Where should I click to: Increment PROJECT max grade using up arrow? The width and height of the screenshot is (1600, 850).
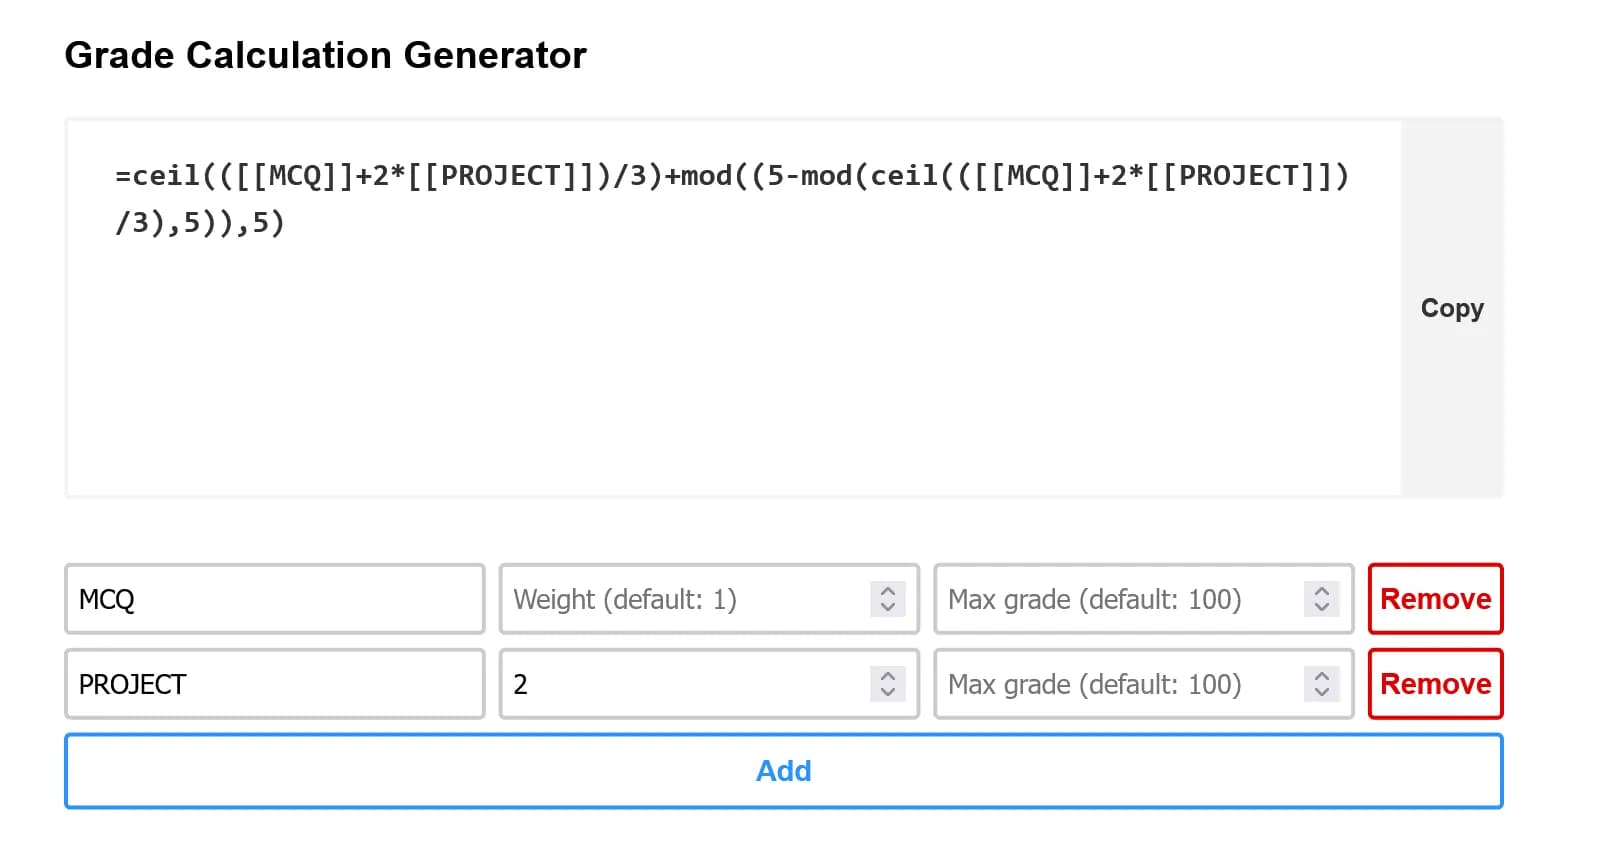click(1321, 676)
